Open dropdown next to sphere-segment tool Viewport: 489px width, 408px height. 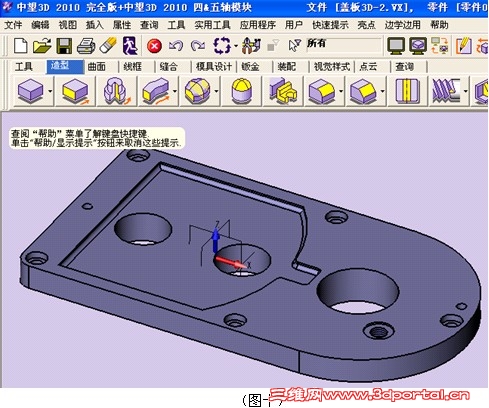coord(216,91)
